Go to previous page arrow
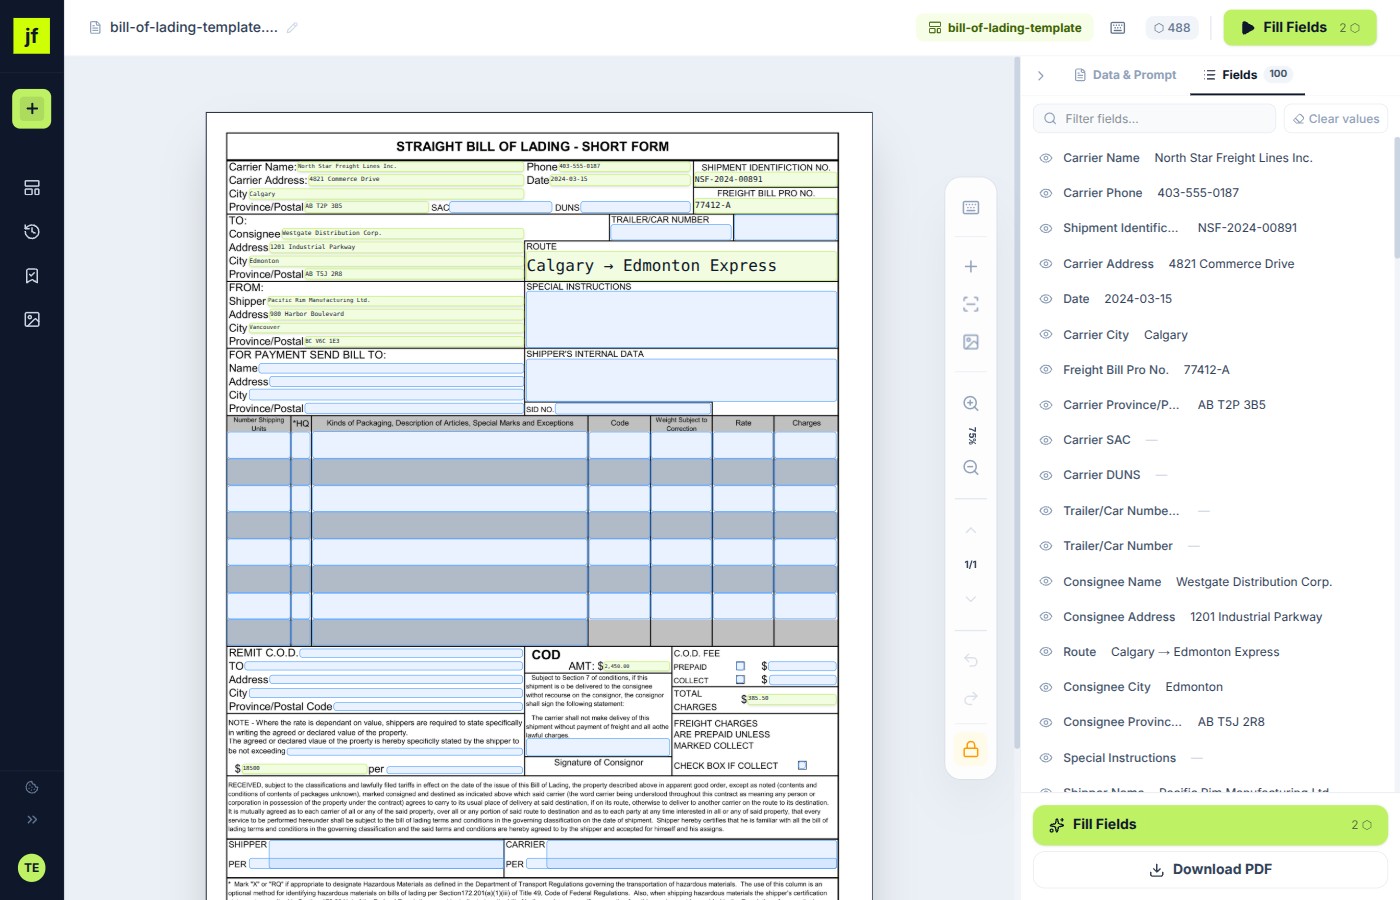The image size is (1400, 900). coord(971,531)
